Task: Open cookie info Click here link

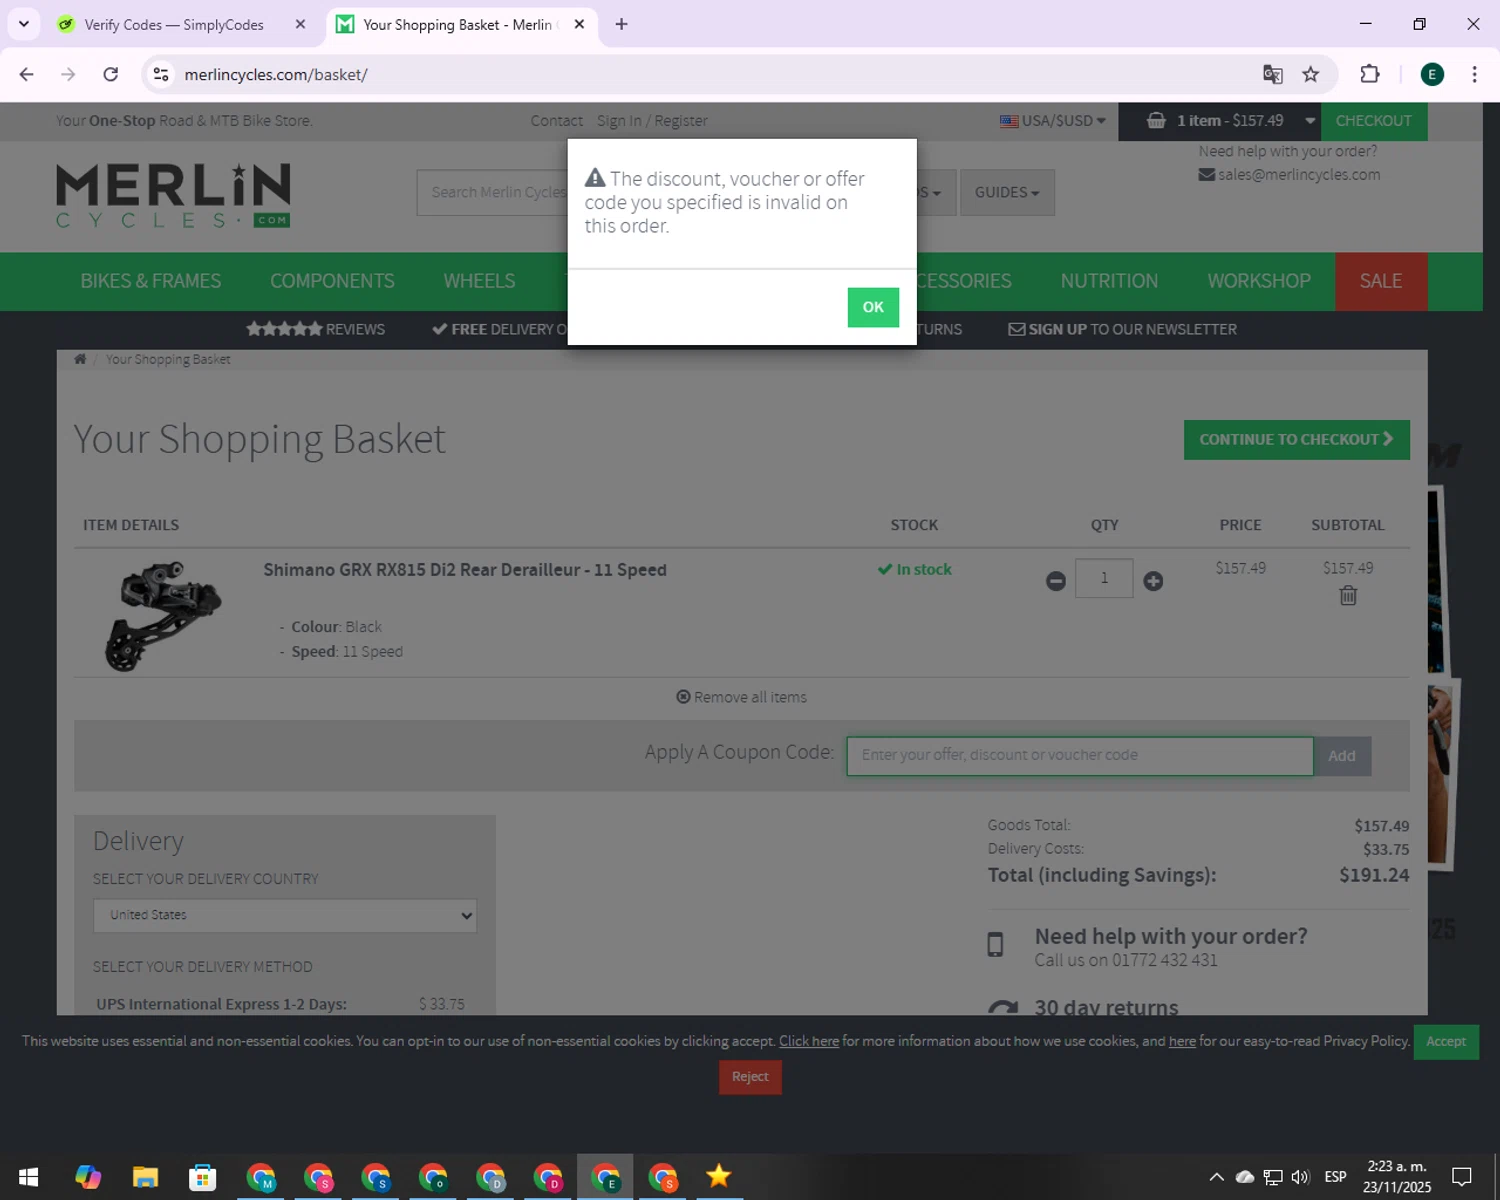Action: click(x=809, y=1041)
